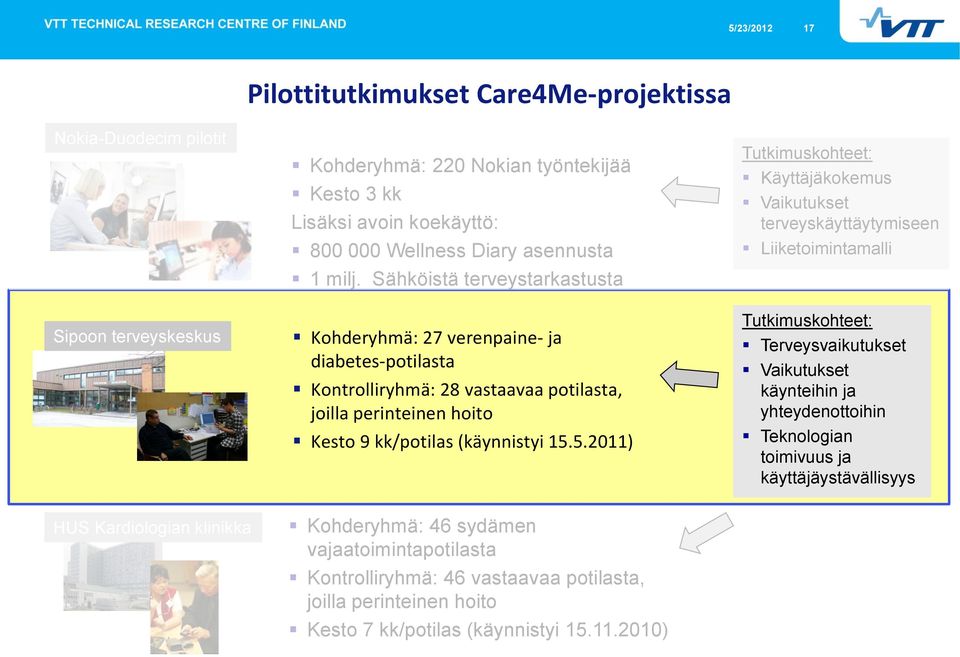This screenshot has width=960, height=657.
Task: Click 800 000 Wellness Diary asennusta text
Action: click(461, 250)
